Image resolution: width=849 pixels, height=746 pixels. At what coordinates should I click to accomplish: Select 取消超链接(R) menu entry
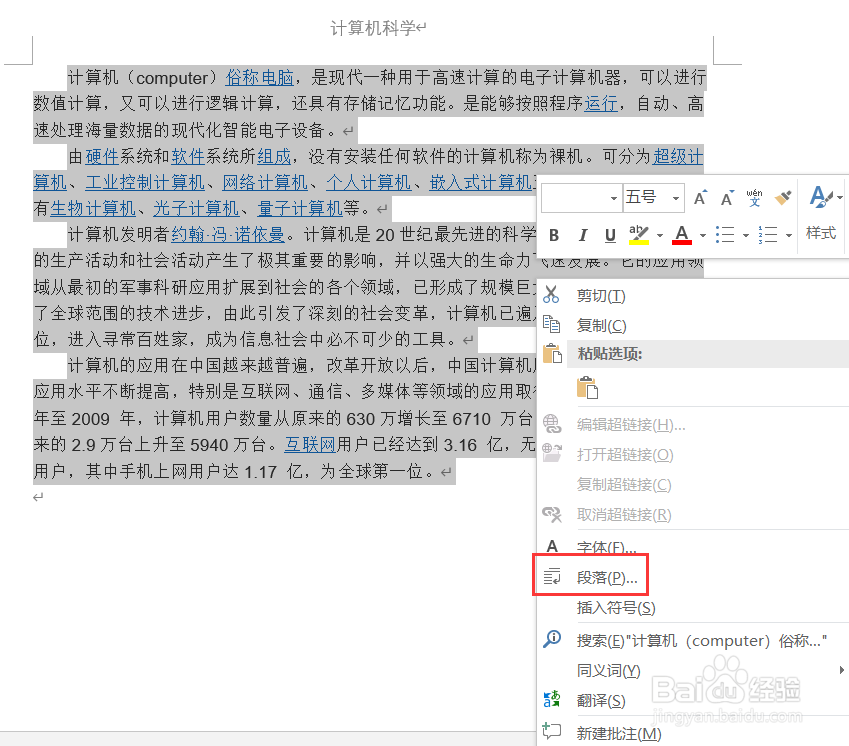point(624,514)
